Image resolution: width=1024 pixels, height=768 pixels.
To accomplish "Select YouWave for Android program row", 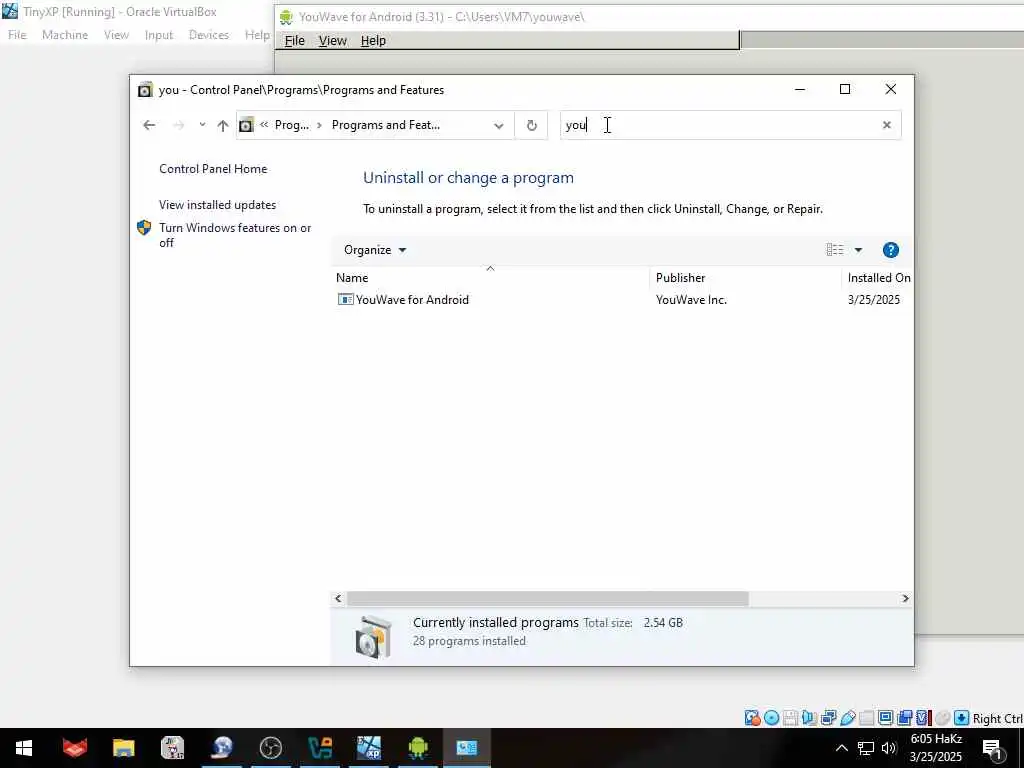I will click(x=412, y=300).
